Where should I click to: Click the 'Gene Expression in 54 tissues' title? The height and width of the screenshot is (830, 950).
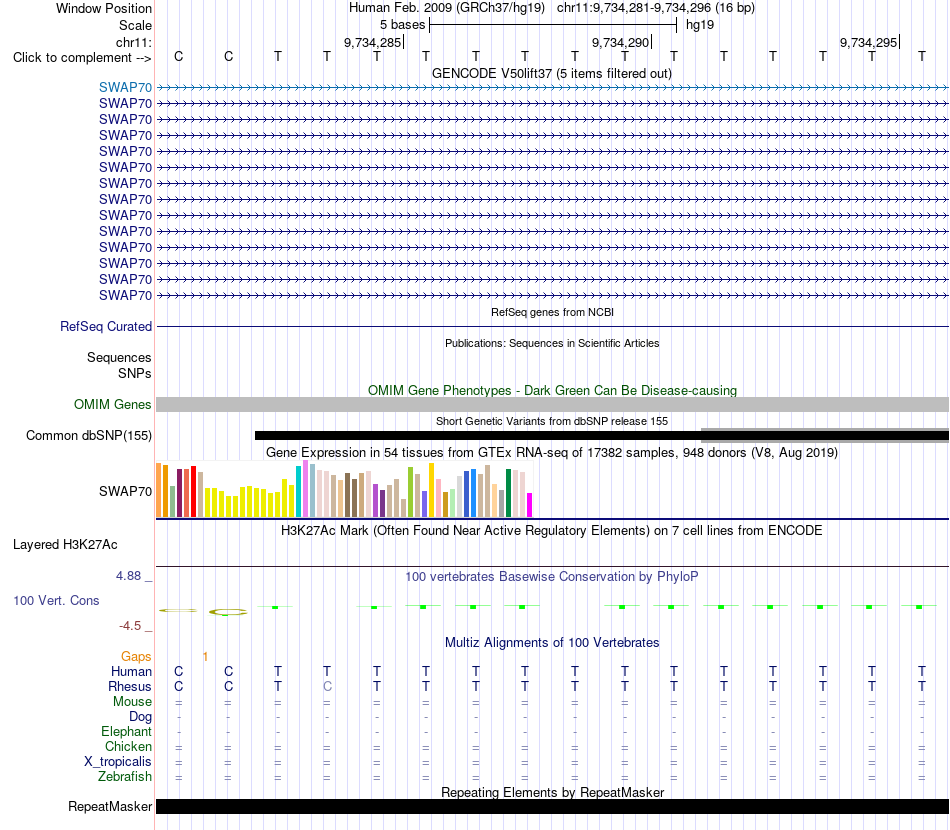point(552,453)
